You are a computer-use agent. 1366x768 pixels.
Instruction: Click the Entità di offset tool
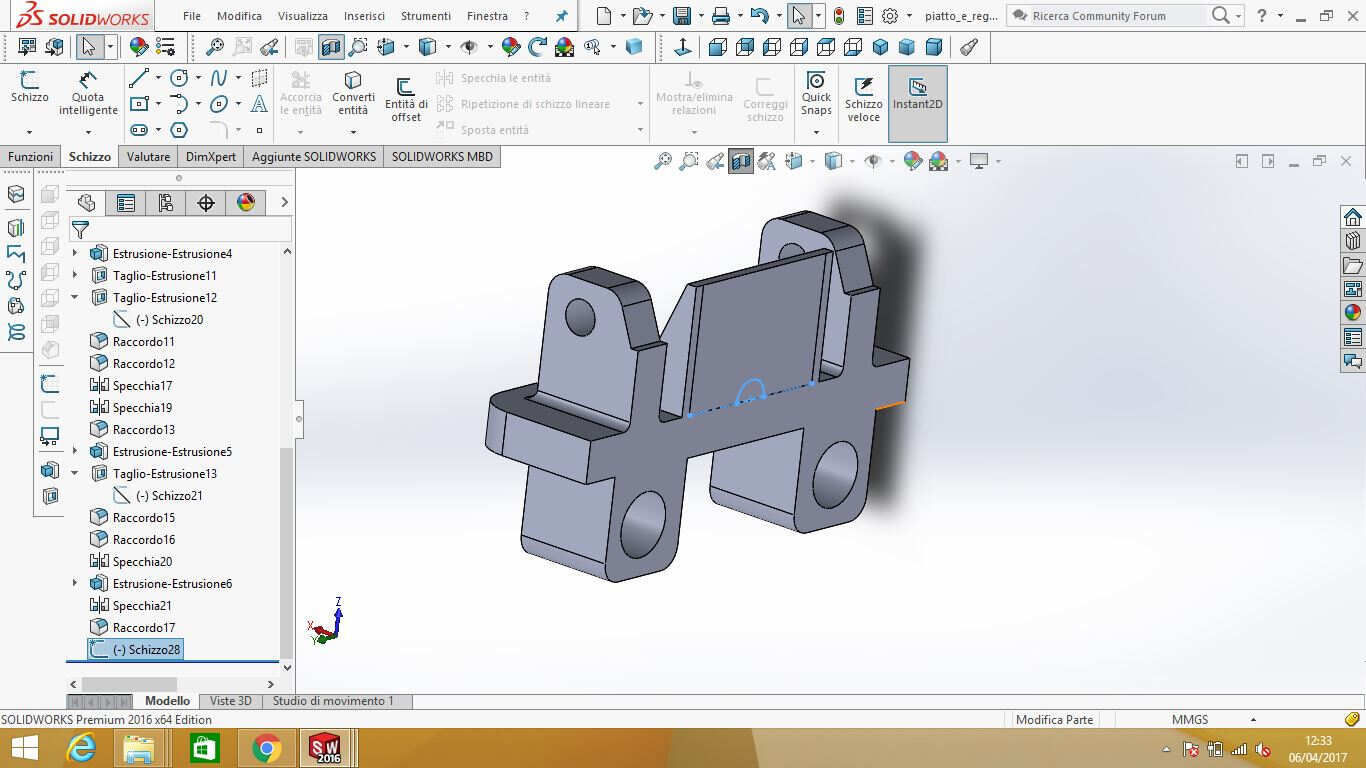pos(406,100)
